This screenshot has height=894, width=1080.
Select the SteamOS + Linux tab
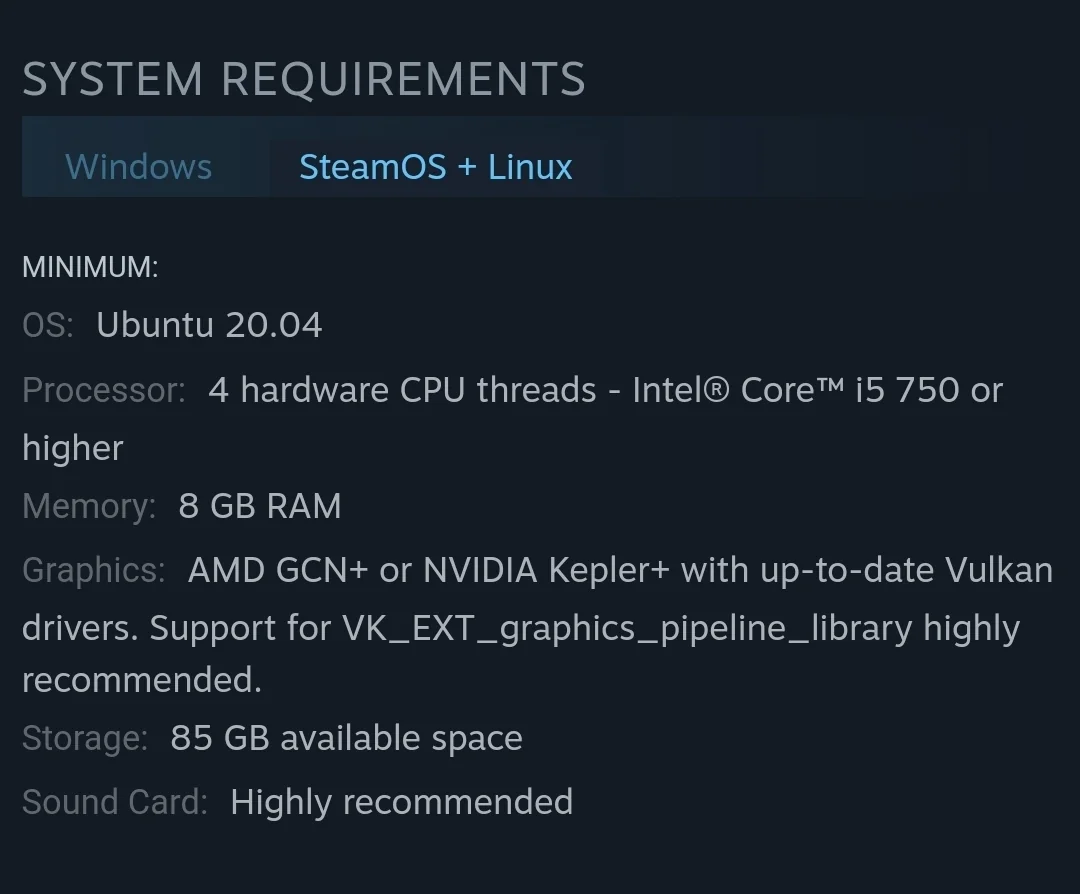point(436,167)
